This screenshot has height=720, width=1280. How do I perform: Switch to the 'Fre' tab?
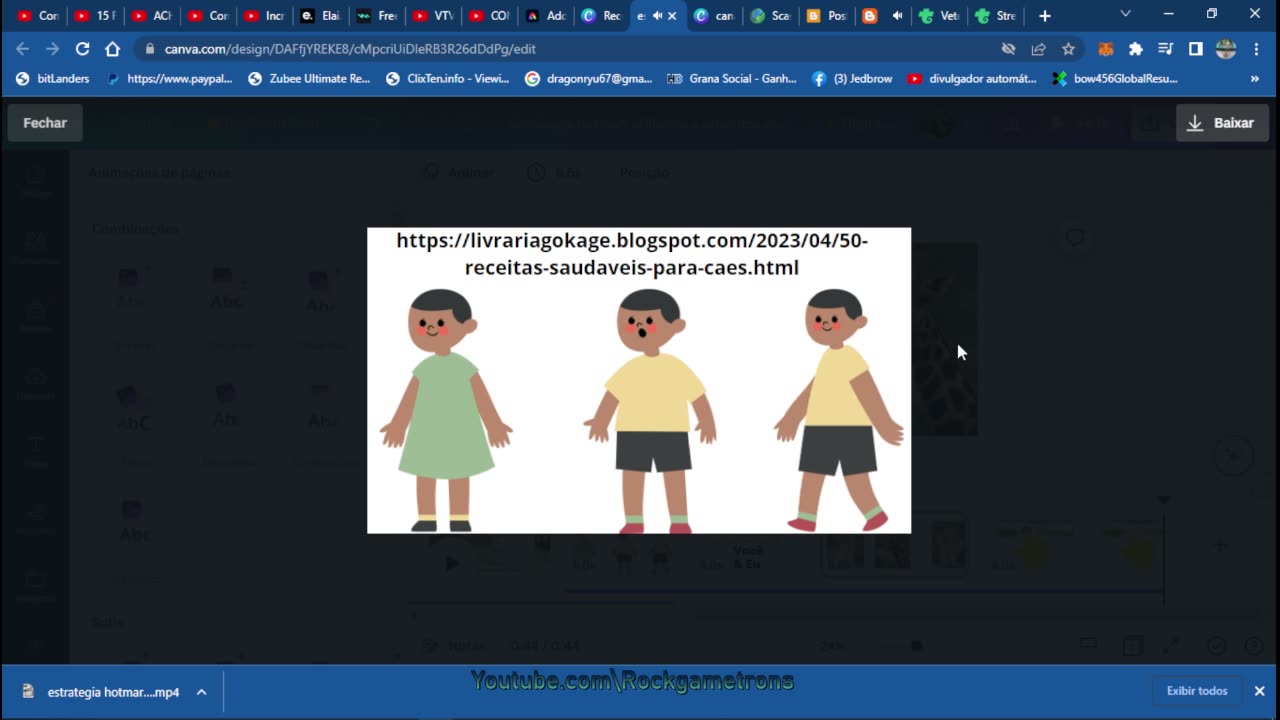[x=377, y=16]
